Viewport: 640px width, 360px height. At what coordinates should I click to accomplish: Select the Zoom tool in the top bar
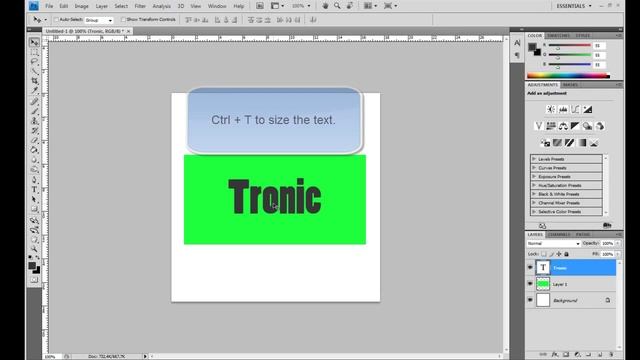337,6
